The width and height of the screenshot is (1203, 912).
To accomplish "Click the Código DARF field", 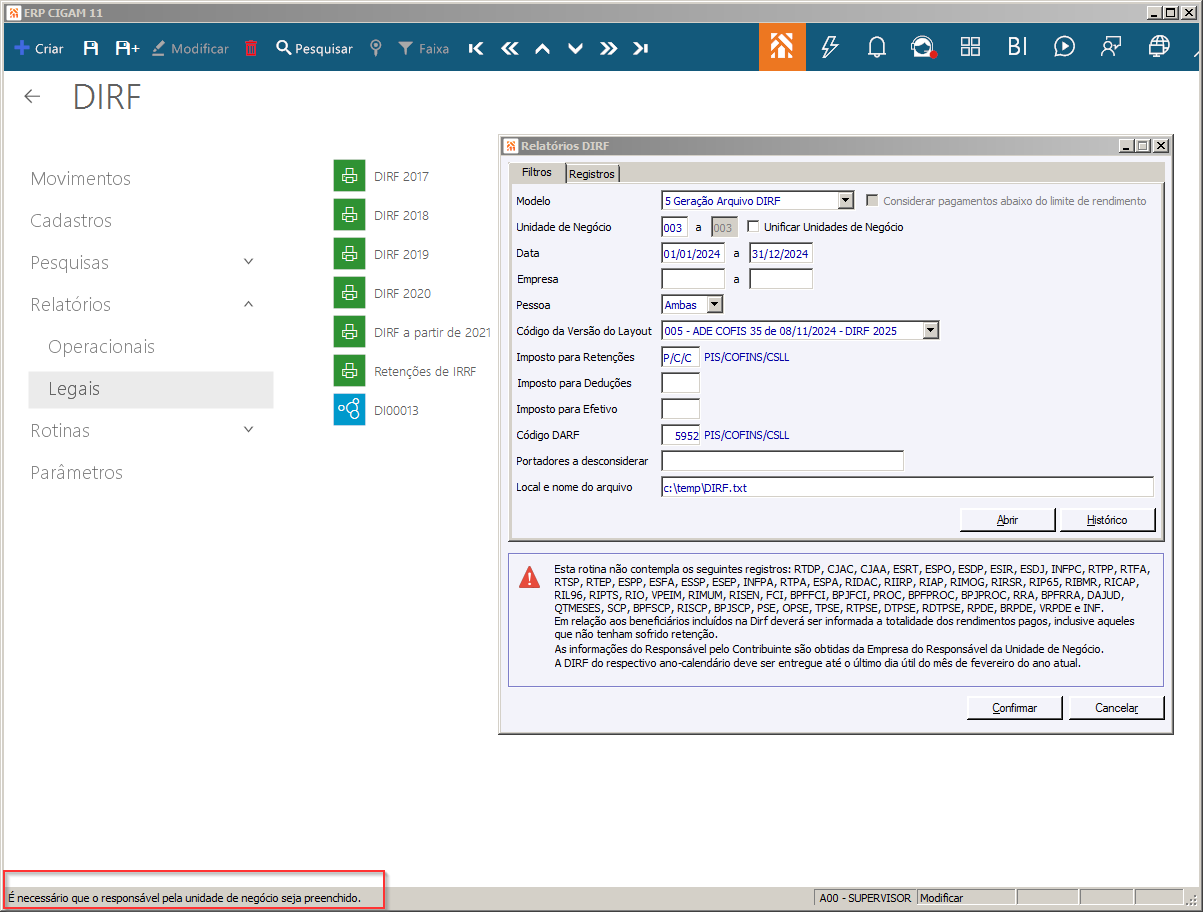I will [681, 435].
